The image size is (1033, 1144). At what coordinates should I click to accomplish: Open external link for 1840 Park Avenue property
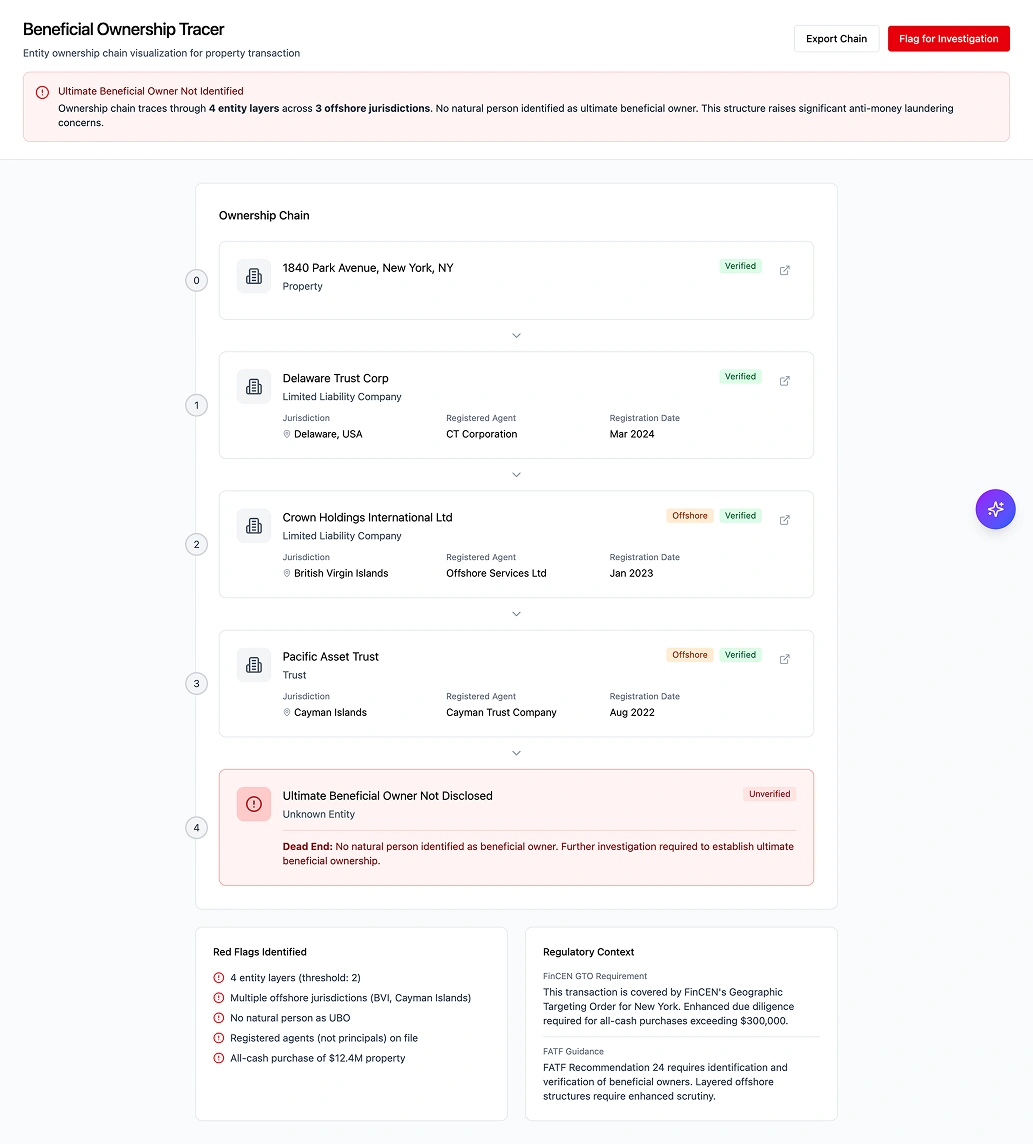click(x=784, y=270)
